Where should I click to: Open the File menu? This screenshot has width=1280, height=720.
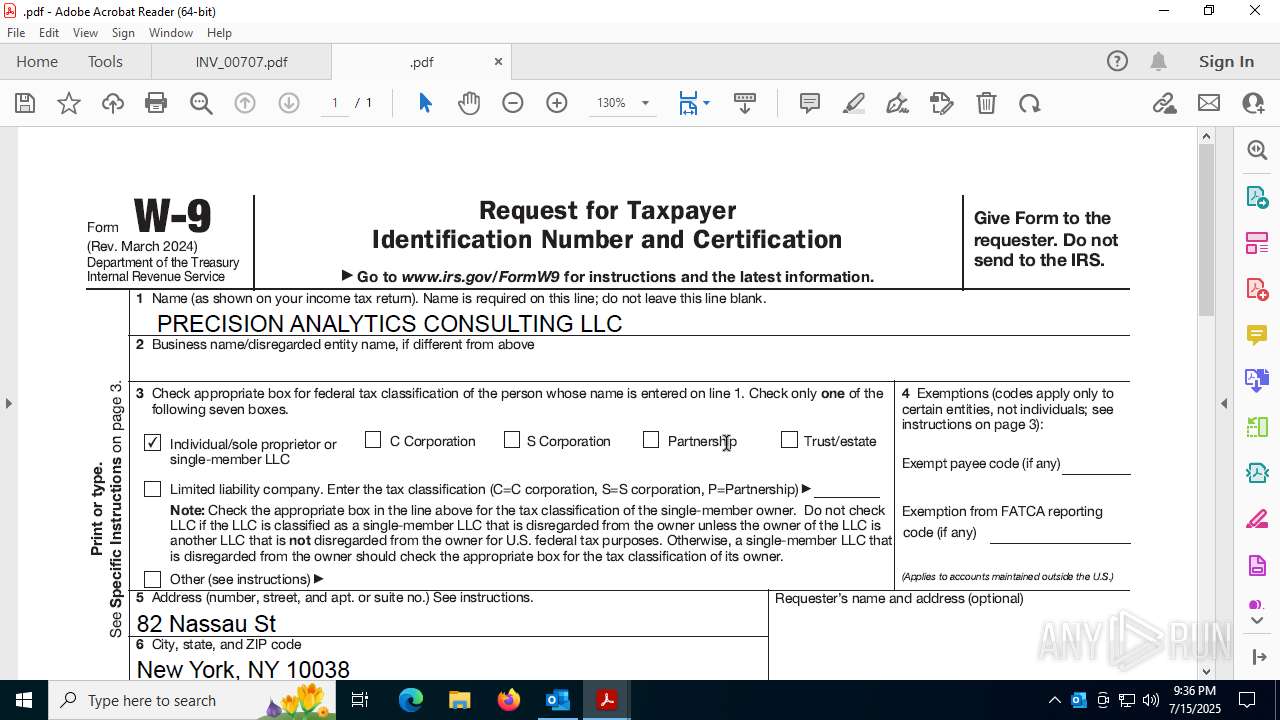coord(16,33)
